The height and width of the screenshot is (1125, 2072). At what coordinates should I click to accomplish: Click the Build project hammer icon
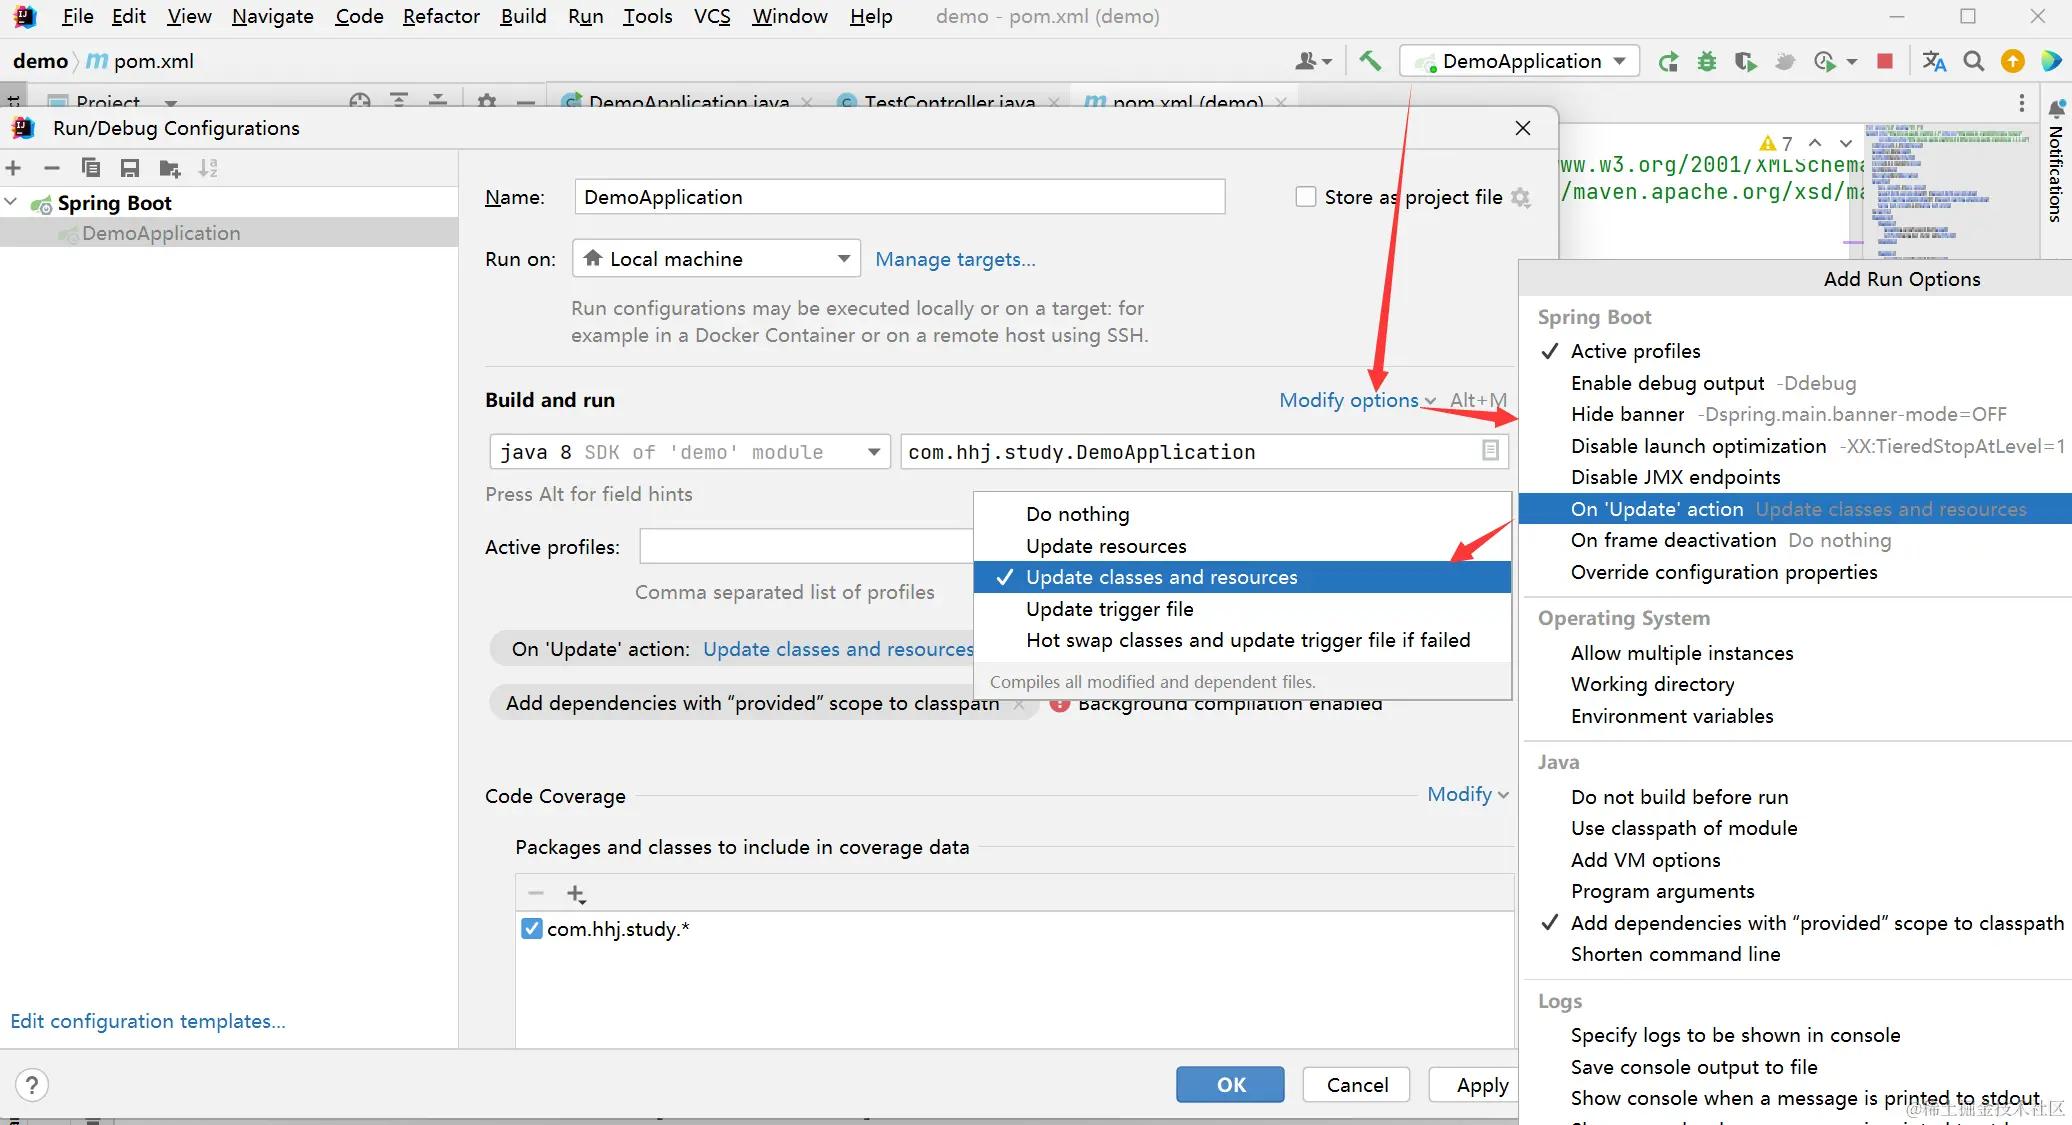[1369, 61]
